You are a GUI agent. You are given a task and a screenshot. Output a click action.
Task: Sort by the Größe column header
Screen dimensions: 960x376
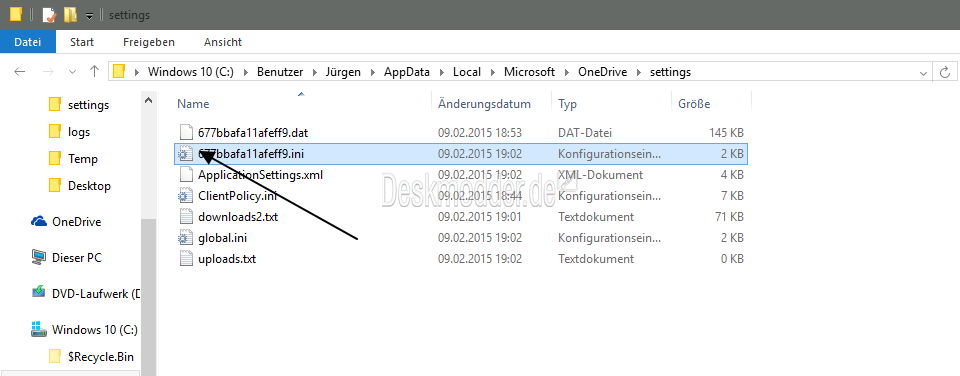pos(694,104)
